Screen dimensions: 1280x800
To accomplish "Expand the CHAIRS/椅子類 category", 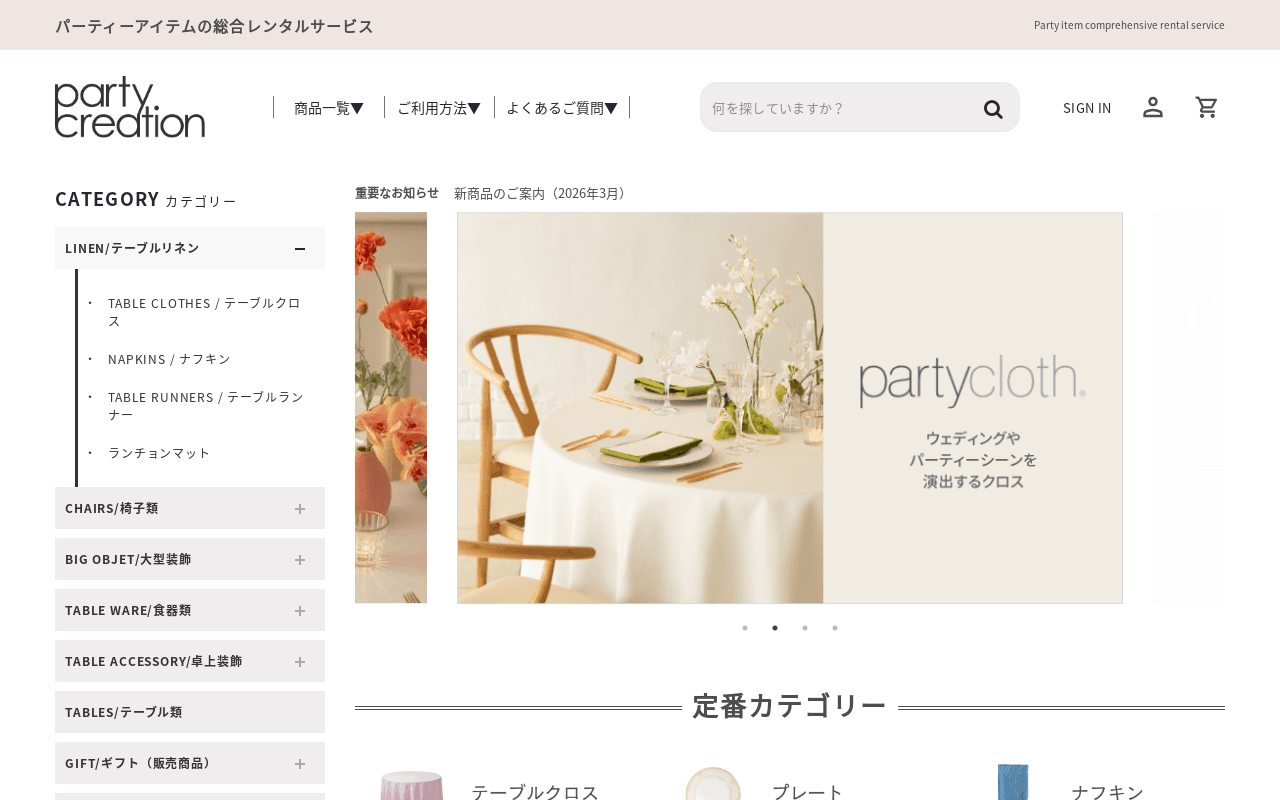I will (x=300, y=509).
